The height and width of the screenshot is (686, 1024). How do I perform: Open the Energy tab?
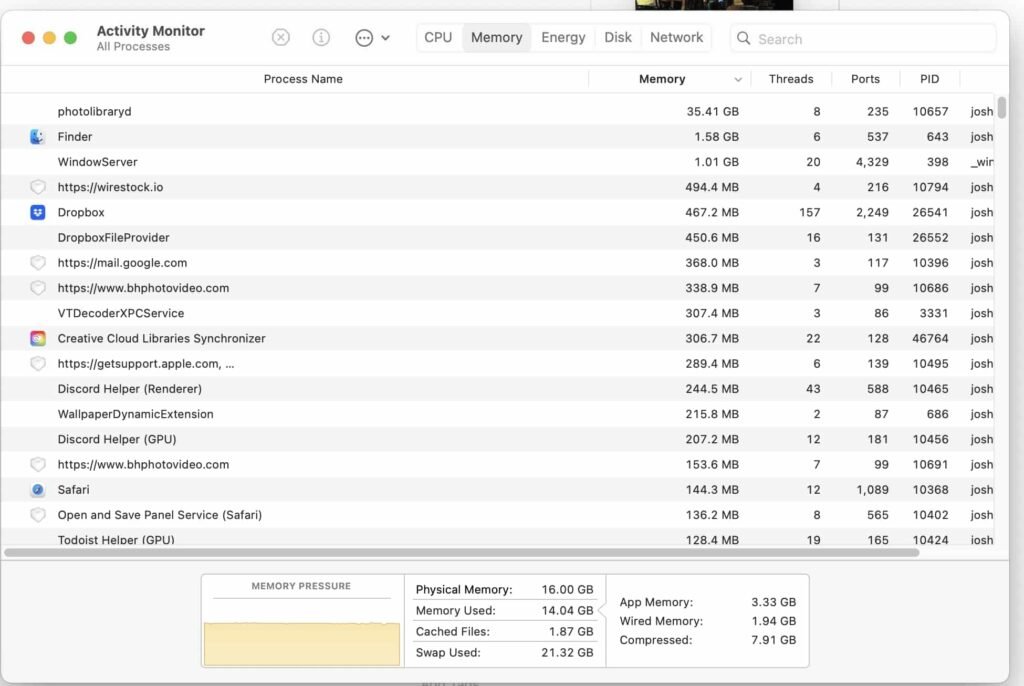(x=562, y=37)
